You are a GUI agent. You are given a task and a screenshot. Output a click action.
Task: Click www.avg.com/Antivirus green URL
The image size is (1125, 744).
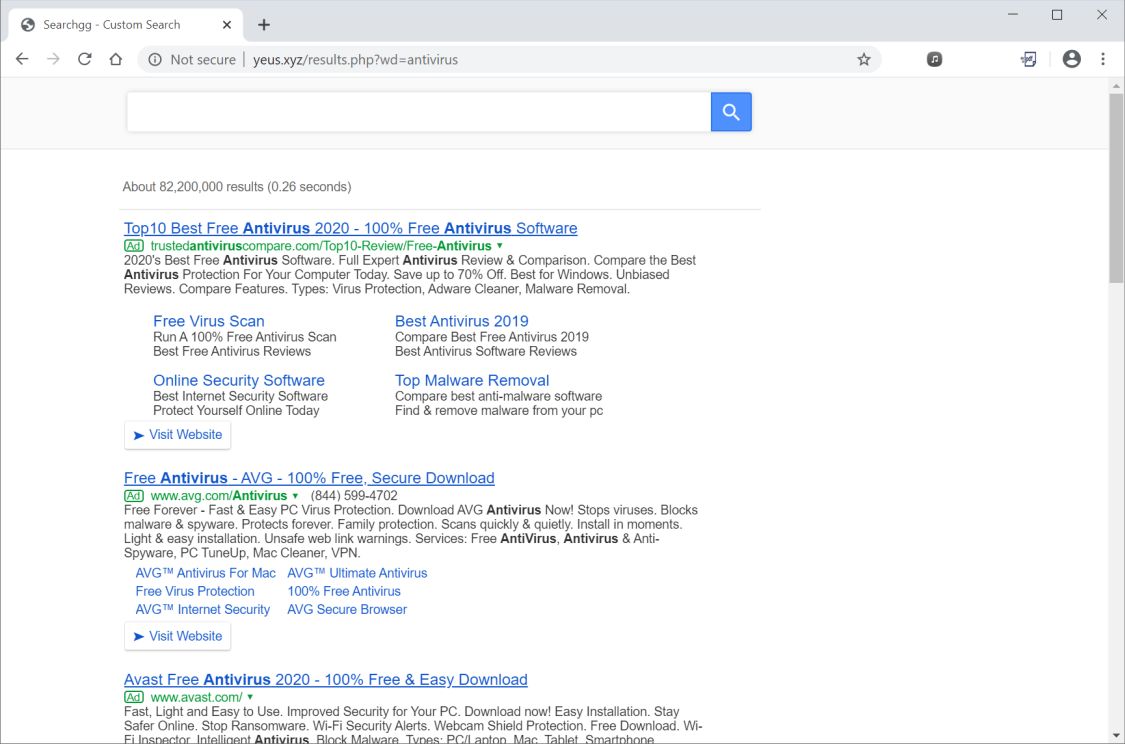coord(219,496)
